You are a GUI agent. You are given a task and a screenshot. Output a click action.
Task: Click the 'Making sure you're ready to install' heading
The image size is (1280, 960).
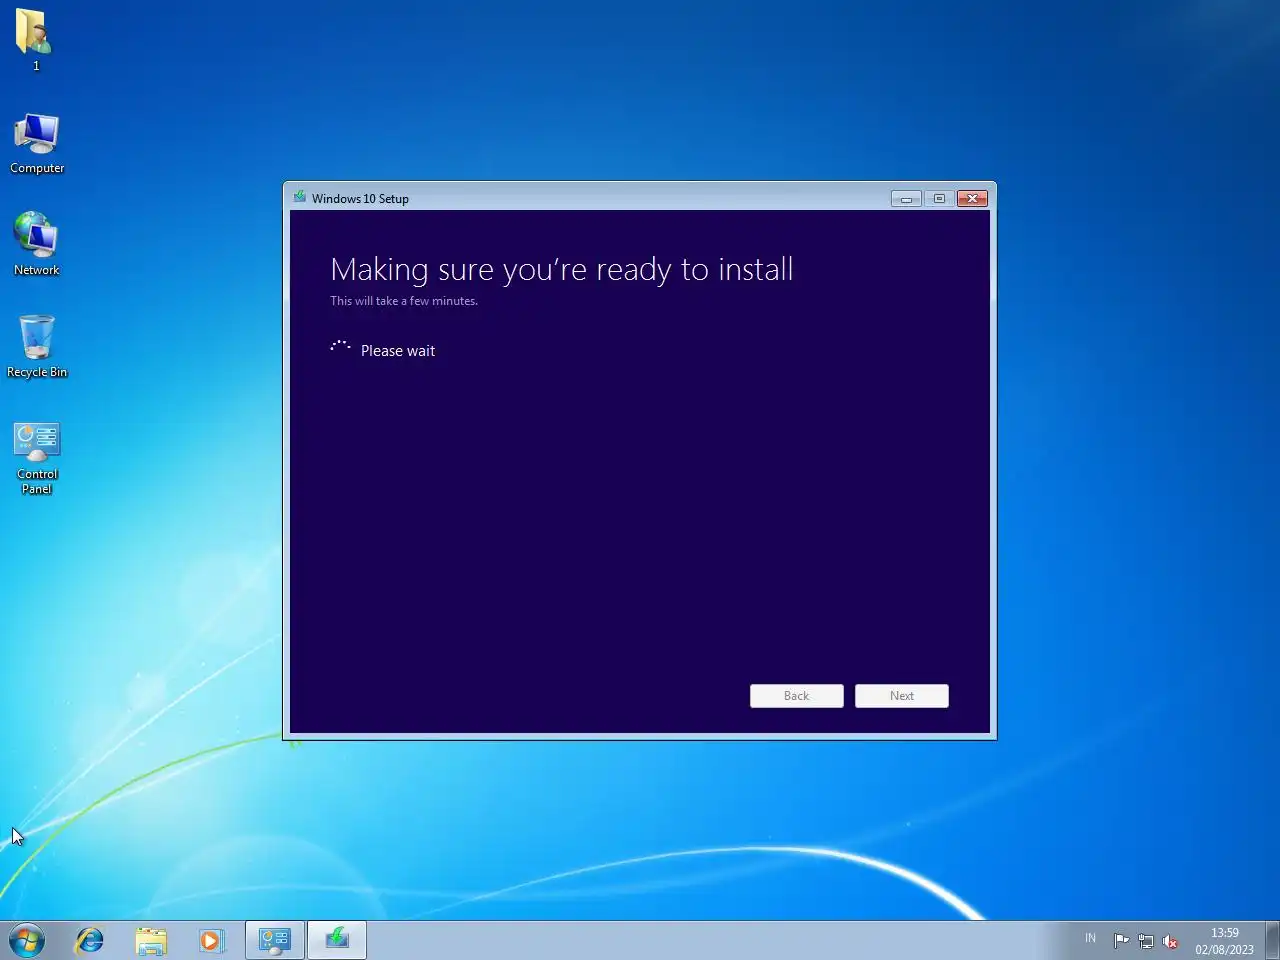coord(562,269)
